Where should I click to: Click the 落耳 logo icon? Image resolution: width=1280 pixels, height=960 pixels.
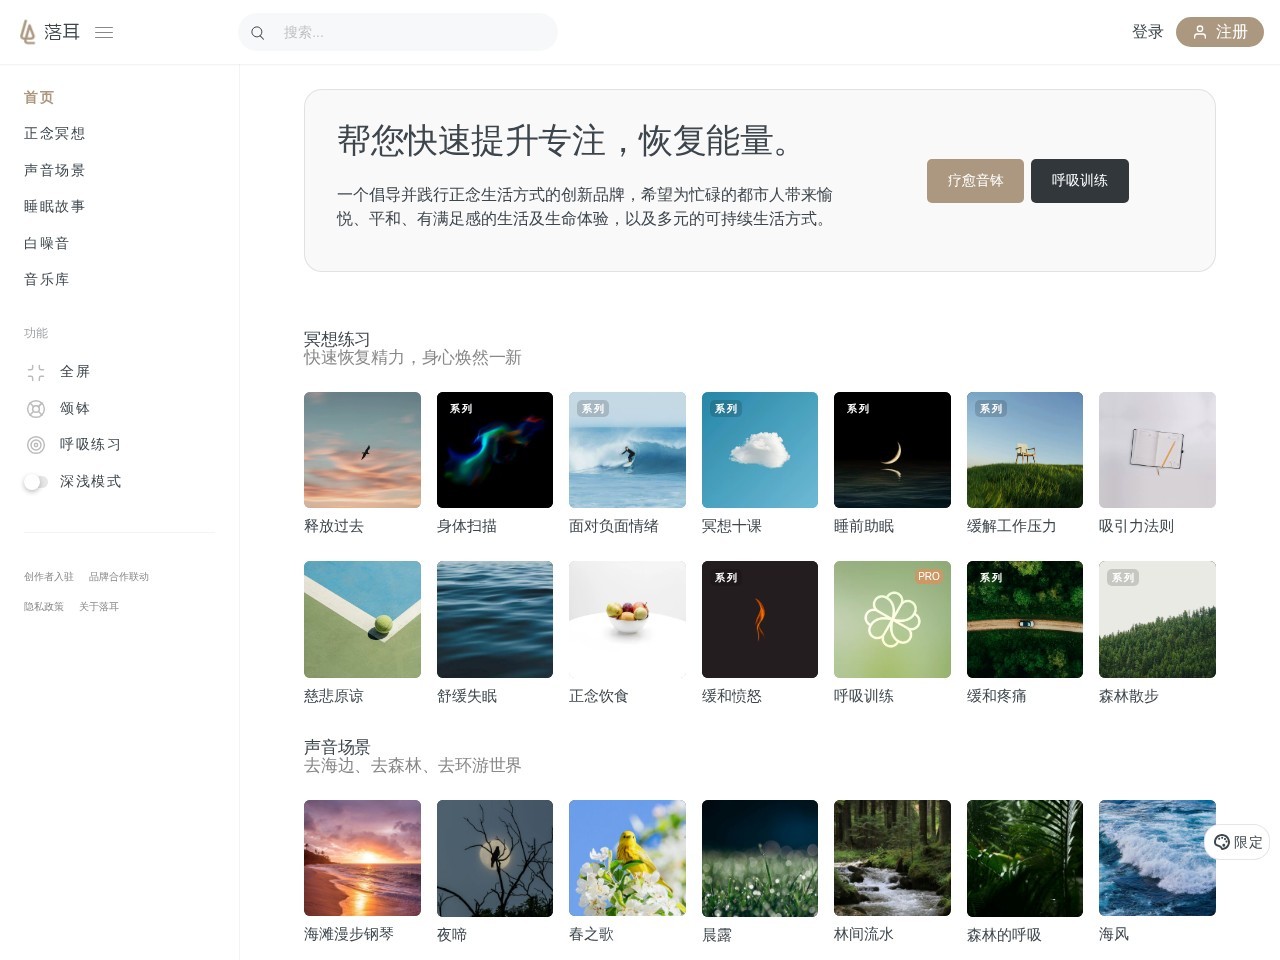click(x=28, y=32)
